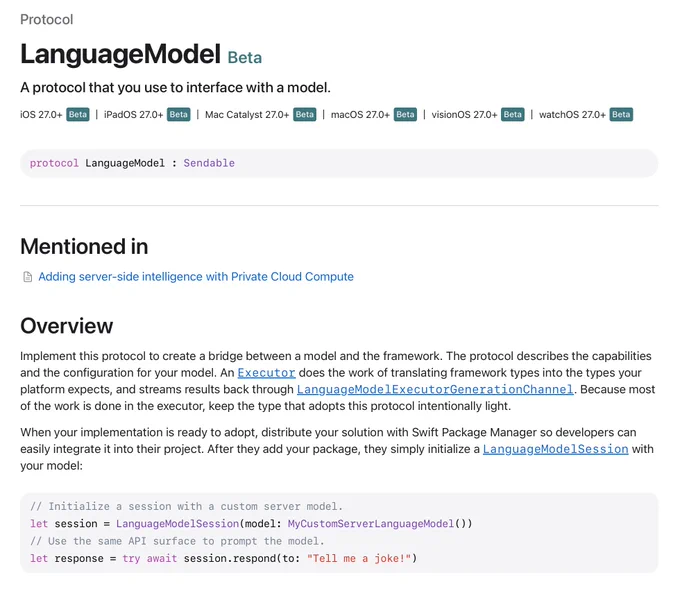Click the Beta badge next to macOS 27.0+
Viewport: 680px width, 591px height.
[x=405, y=114]
